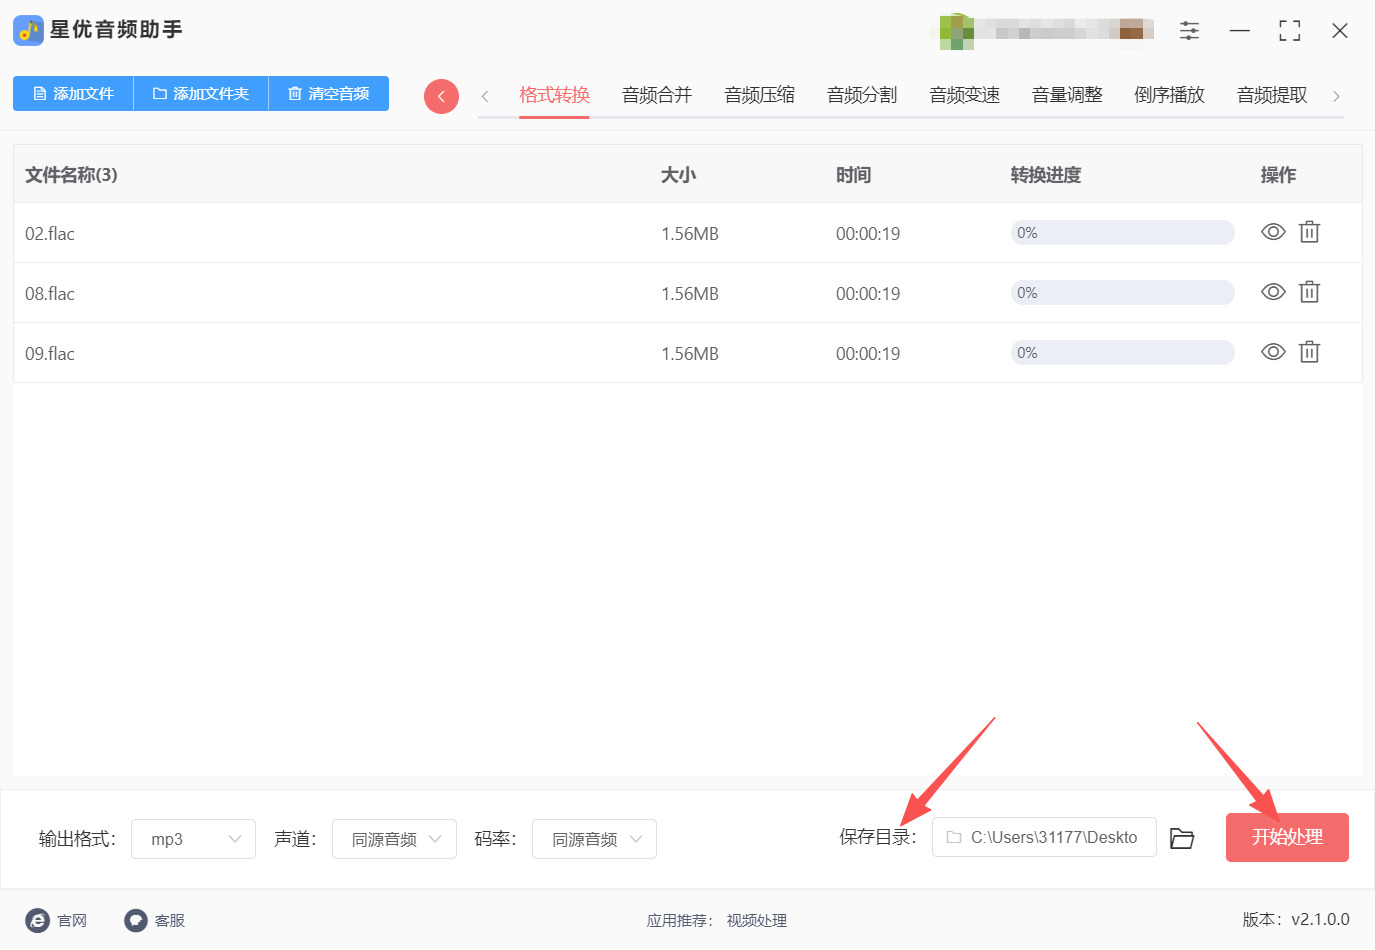Click the 开始处理 start button
Image resolution: width=1375 pixels, height=950 pixels.
click(x=1287, y=837)
